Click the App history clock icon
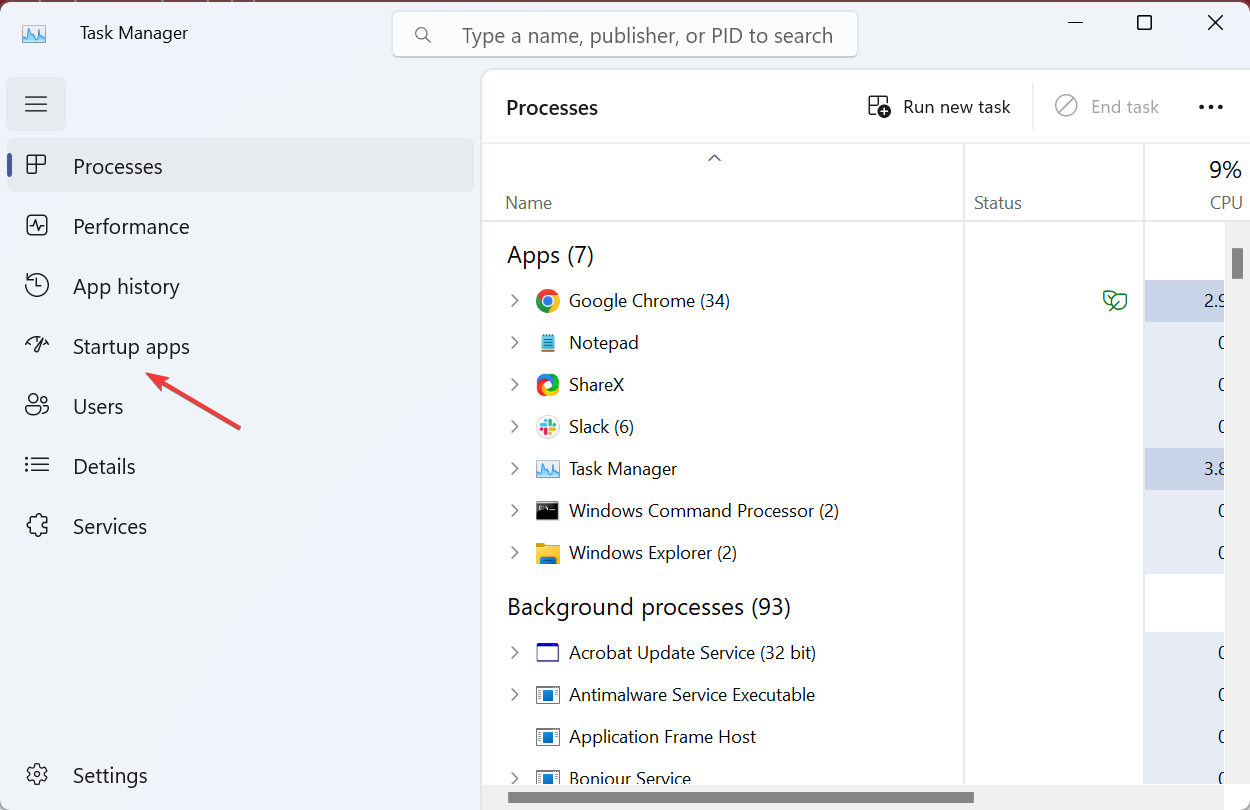This screenshot has height=810, width=1250. [x=37, y=285]
